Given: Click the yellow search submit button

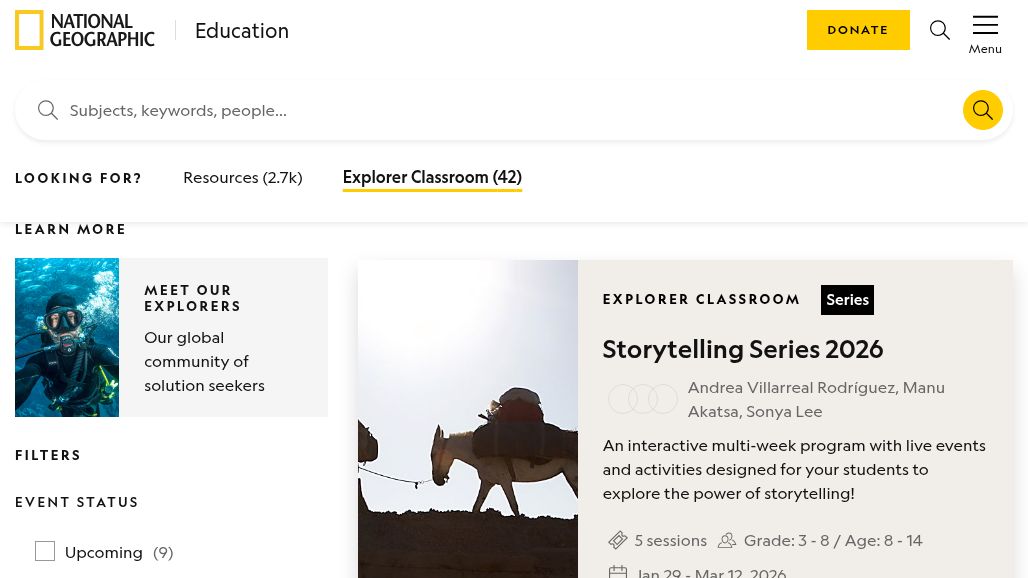Looking at the screenshot, I should (x=982, y=110).
